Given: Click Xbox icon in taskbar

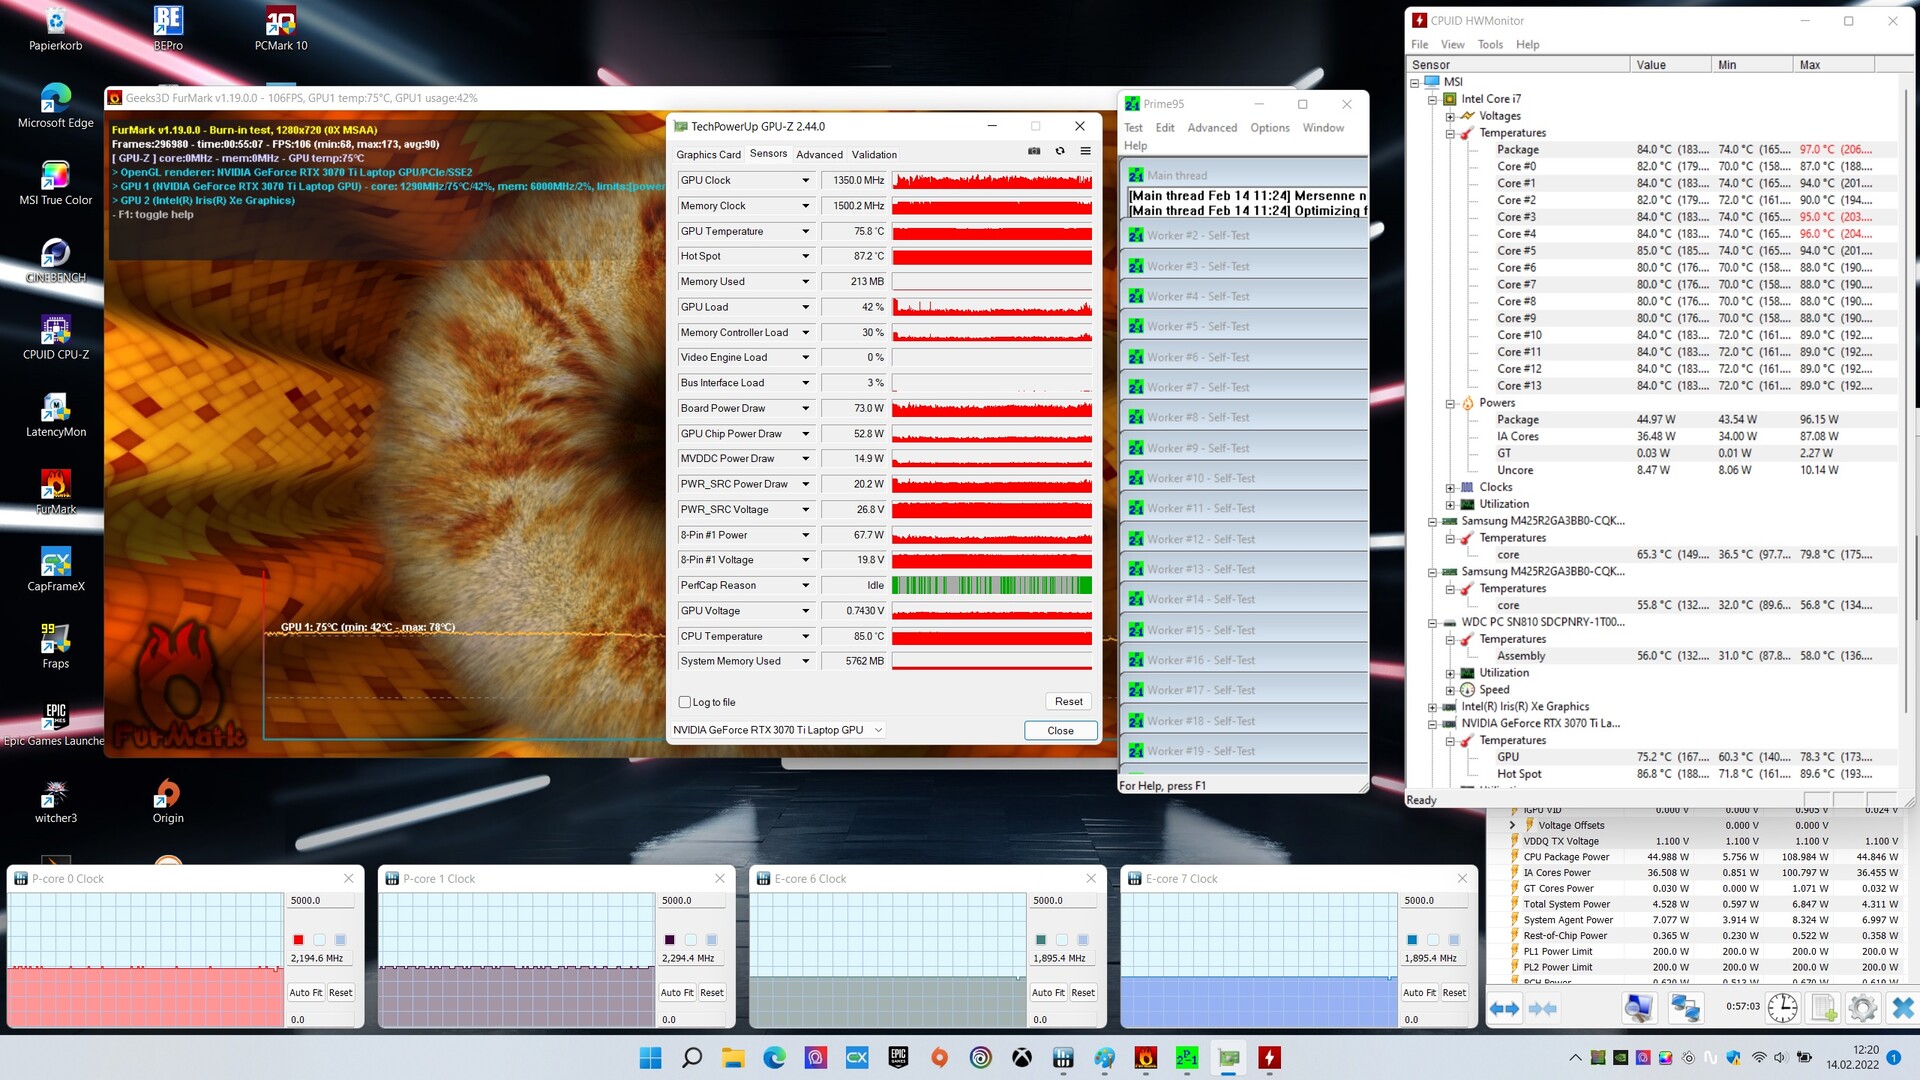Looking at the screenshot, I should pyautogui.click(x=1022, y=1057).
